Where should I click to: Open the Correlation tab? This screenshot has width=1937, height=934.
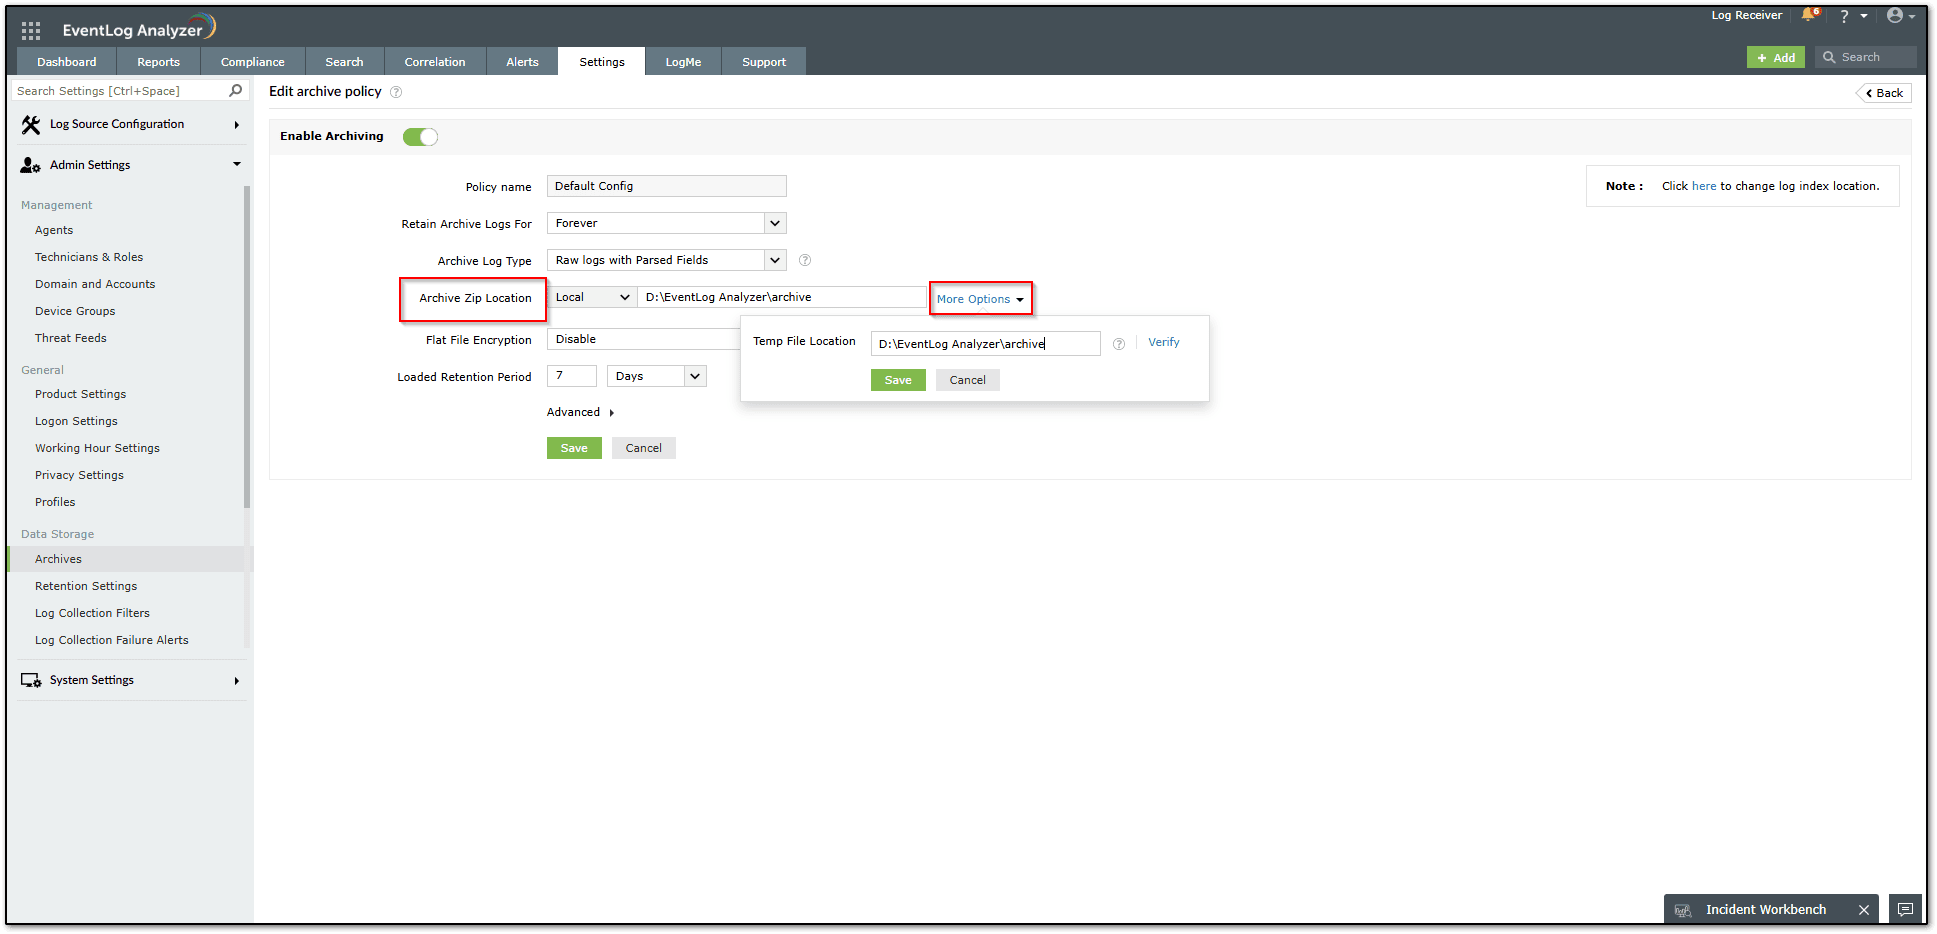435,62
